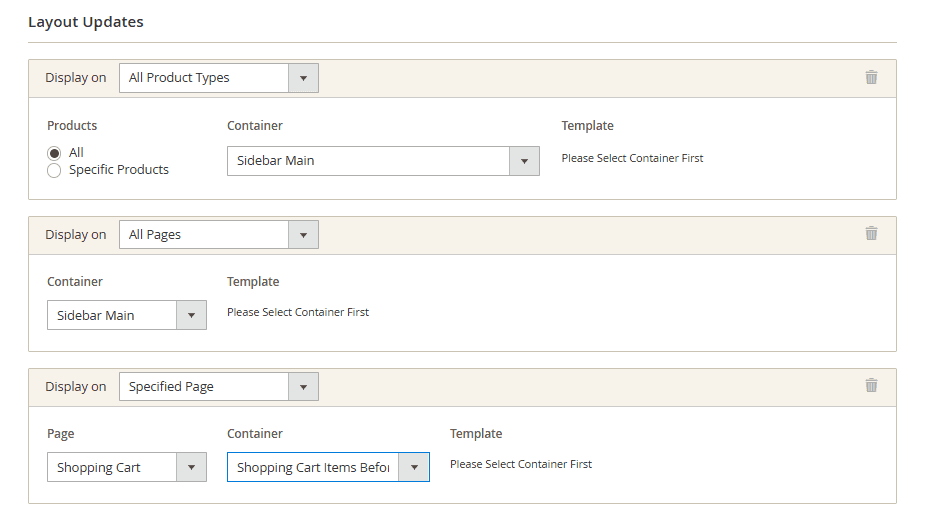Click template message in All Pages block
The image size is (927, 515).
point(298,312)
